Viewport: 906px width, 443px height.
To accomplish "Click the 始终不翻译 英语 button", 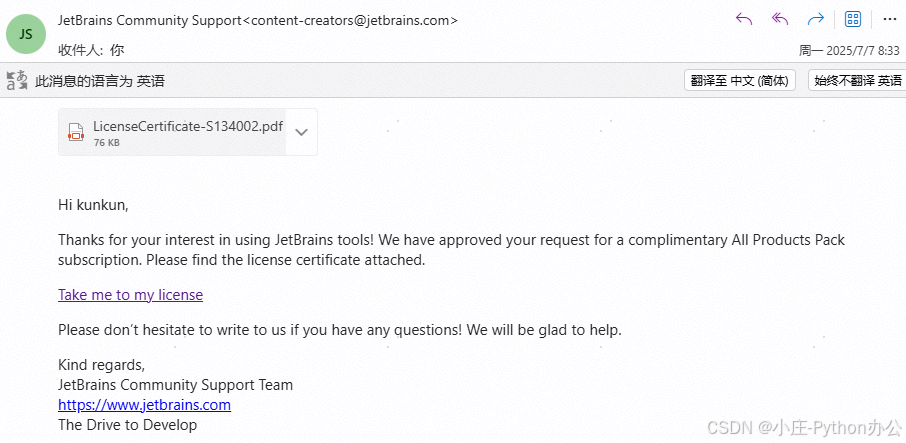I will [x=857, y=81].
